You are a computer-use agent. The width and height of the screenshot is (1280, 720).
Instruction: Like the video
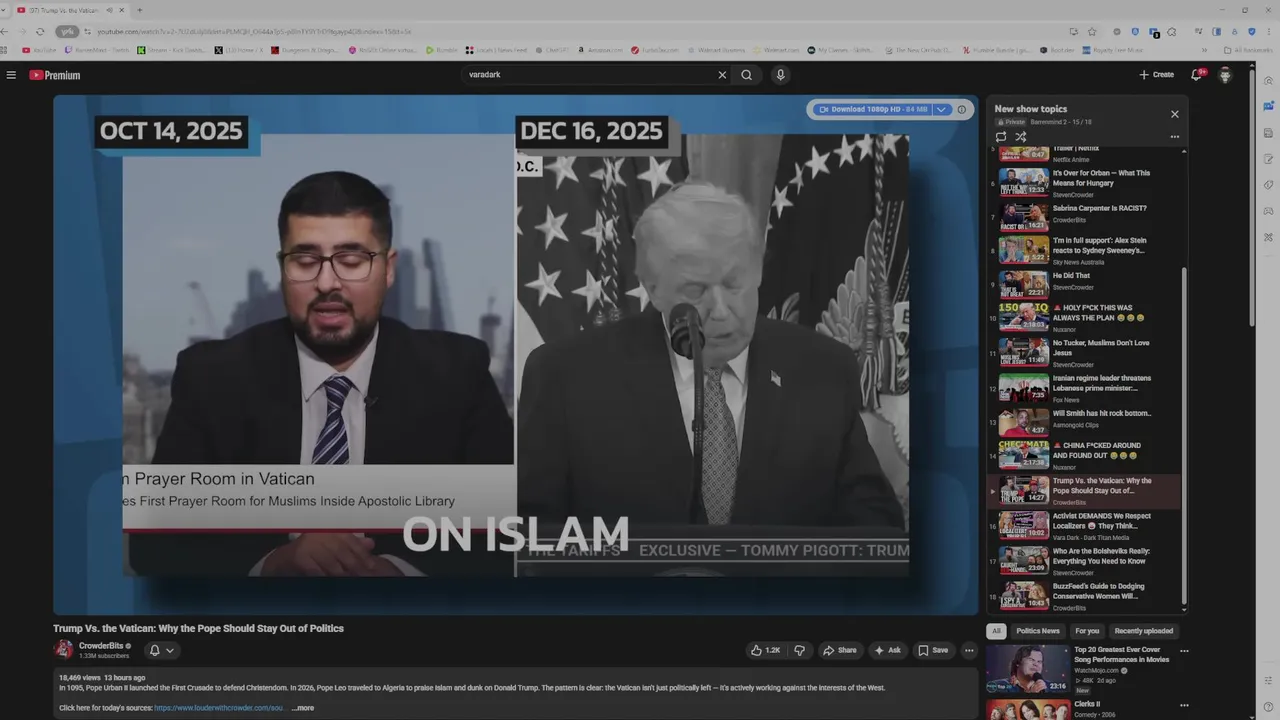click(x=766, y=650)
